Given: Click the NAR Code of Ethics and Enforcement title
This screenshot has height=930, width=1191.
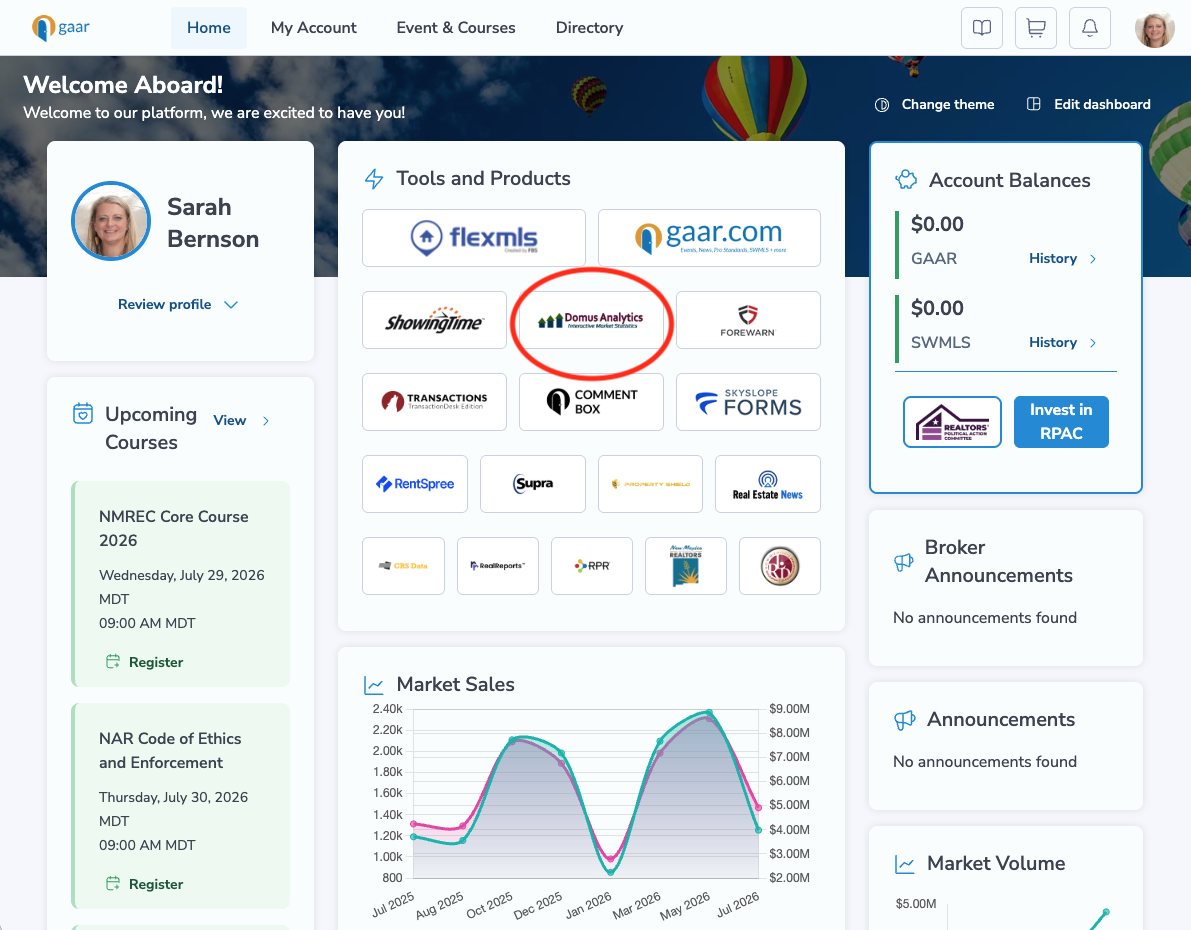Looking at the screenshot, I should point(170,751).
